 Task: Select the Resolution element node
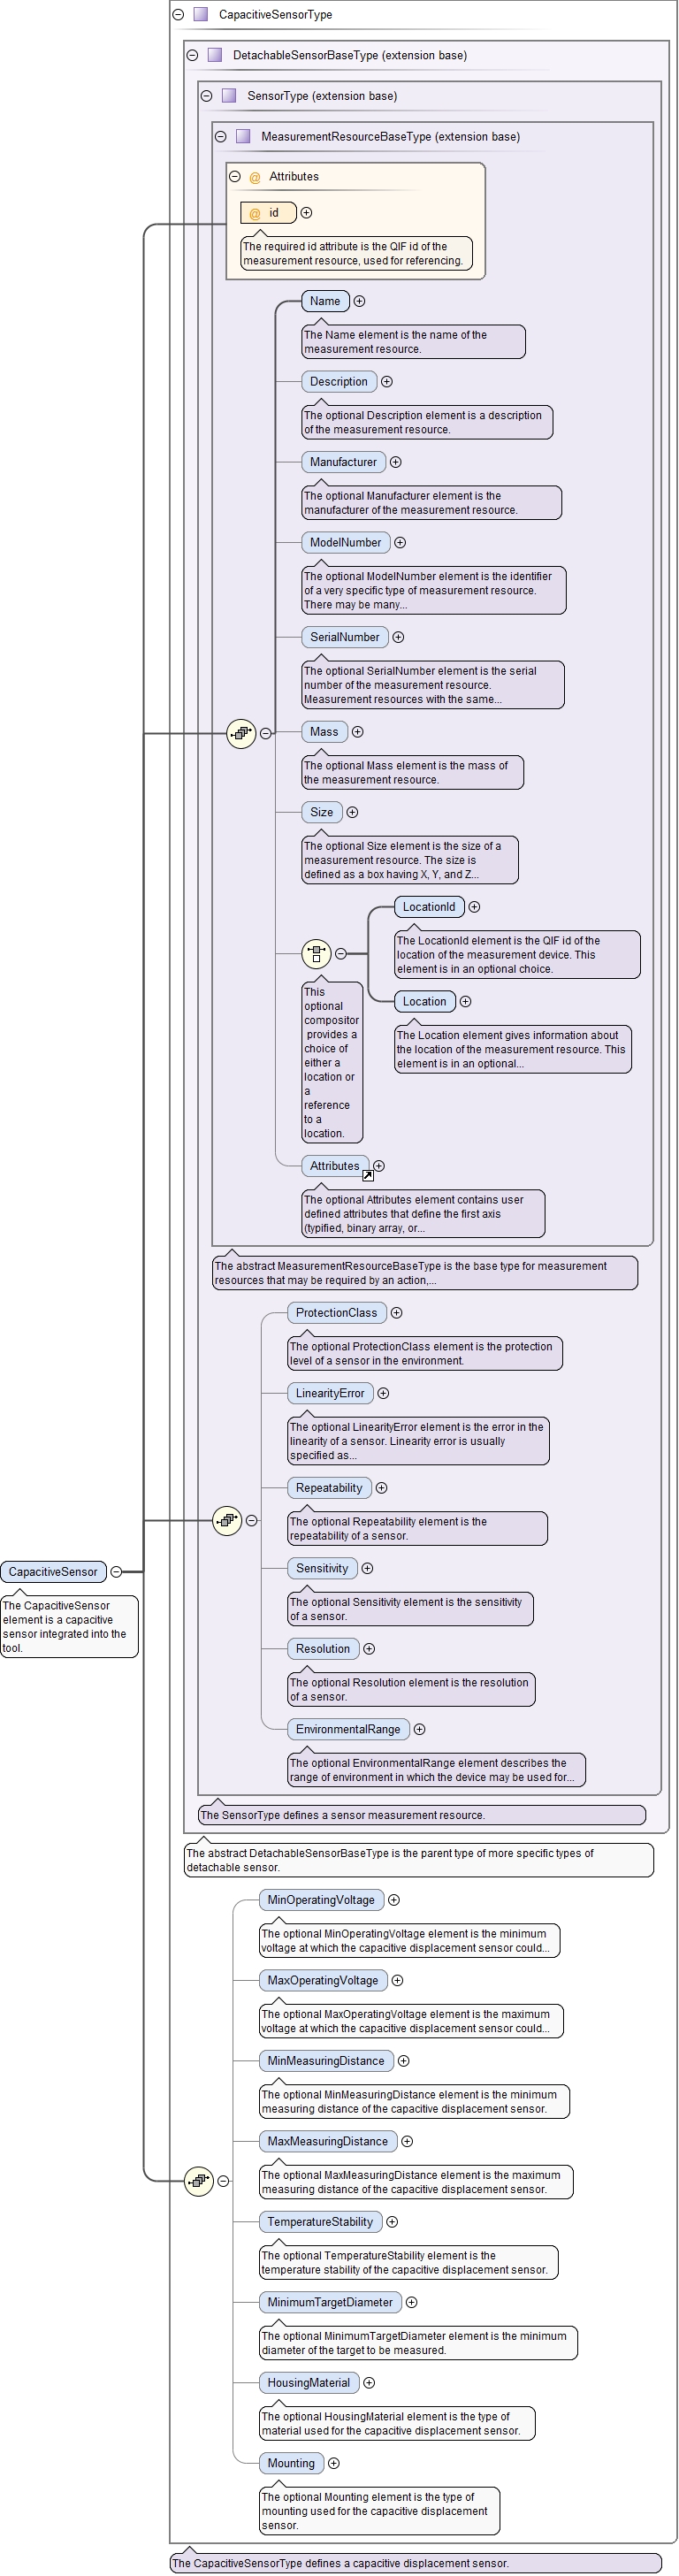323,1649
